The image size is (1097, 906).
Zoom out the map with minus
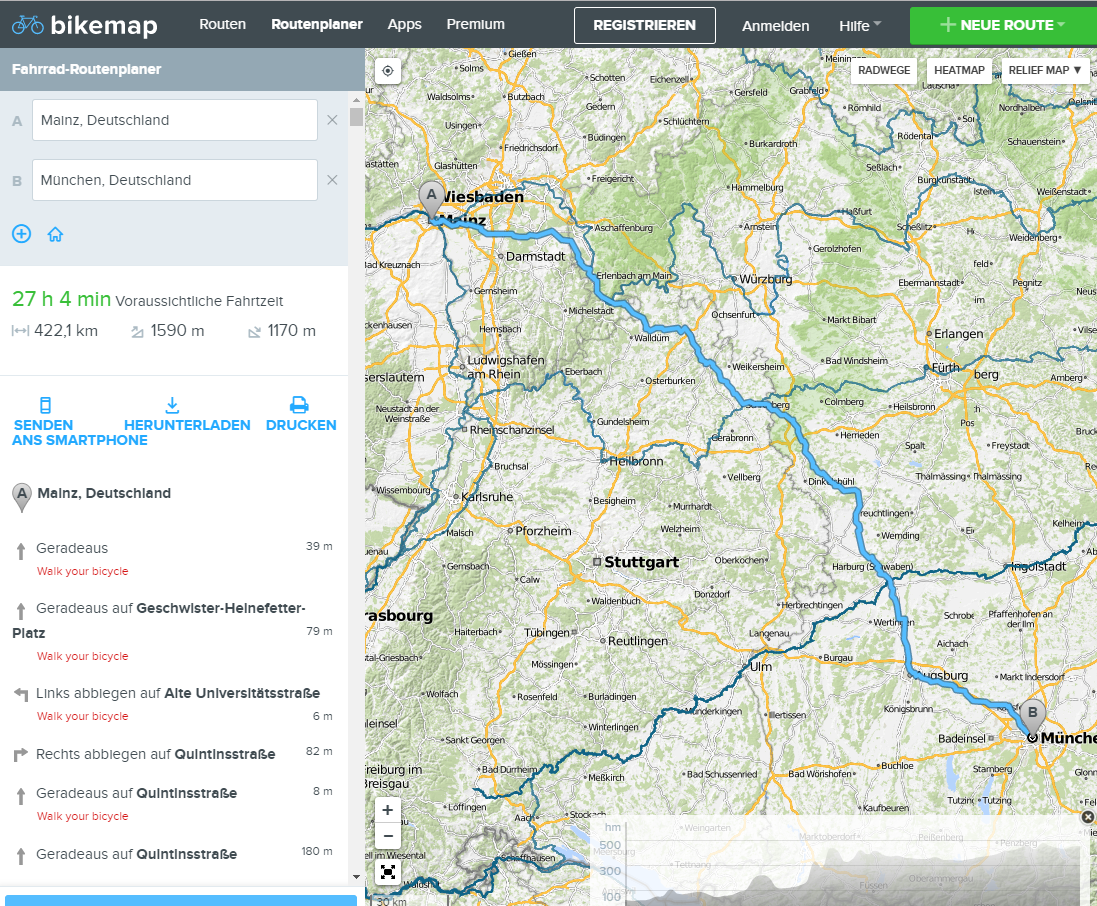(388, 836)
